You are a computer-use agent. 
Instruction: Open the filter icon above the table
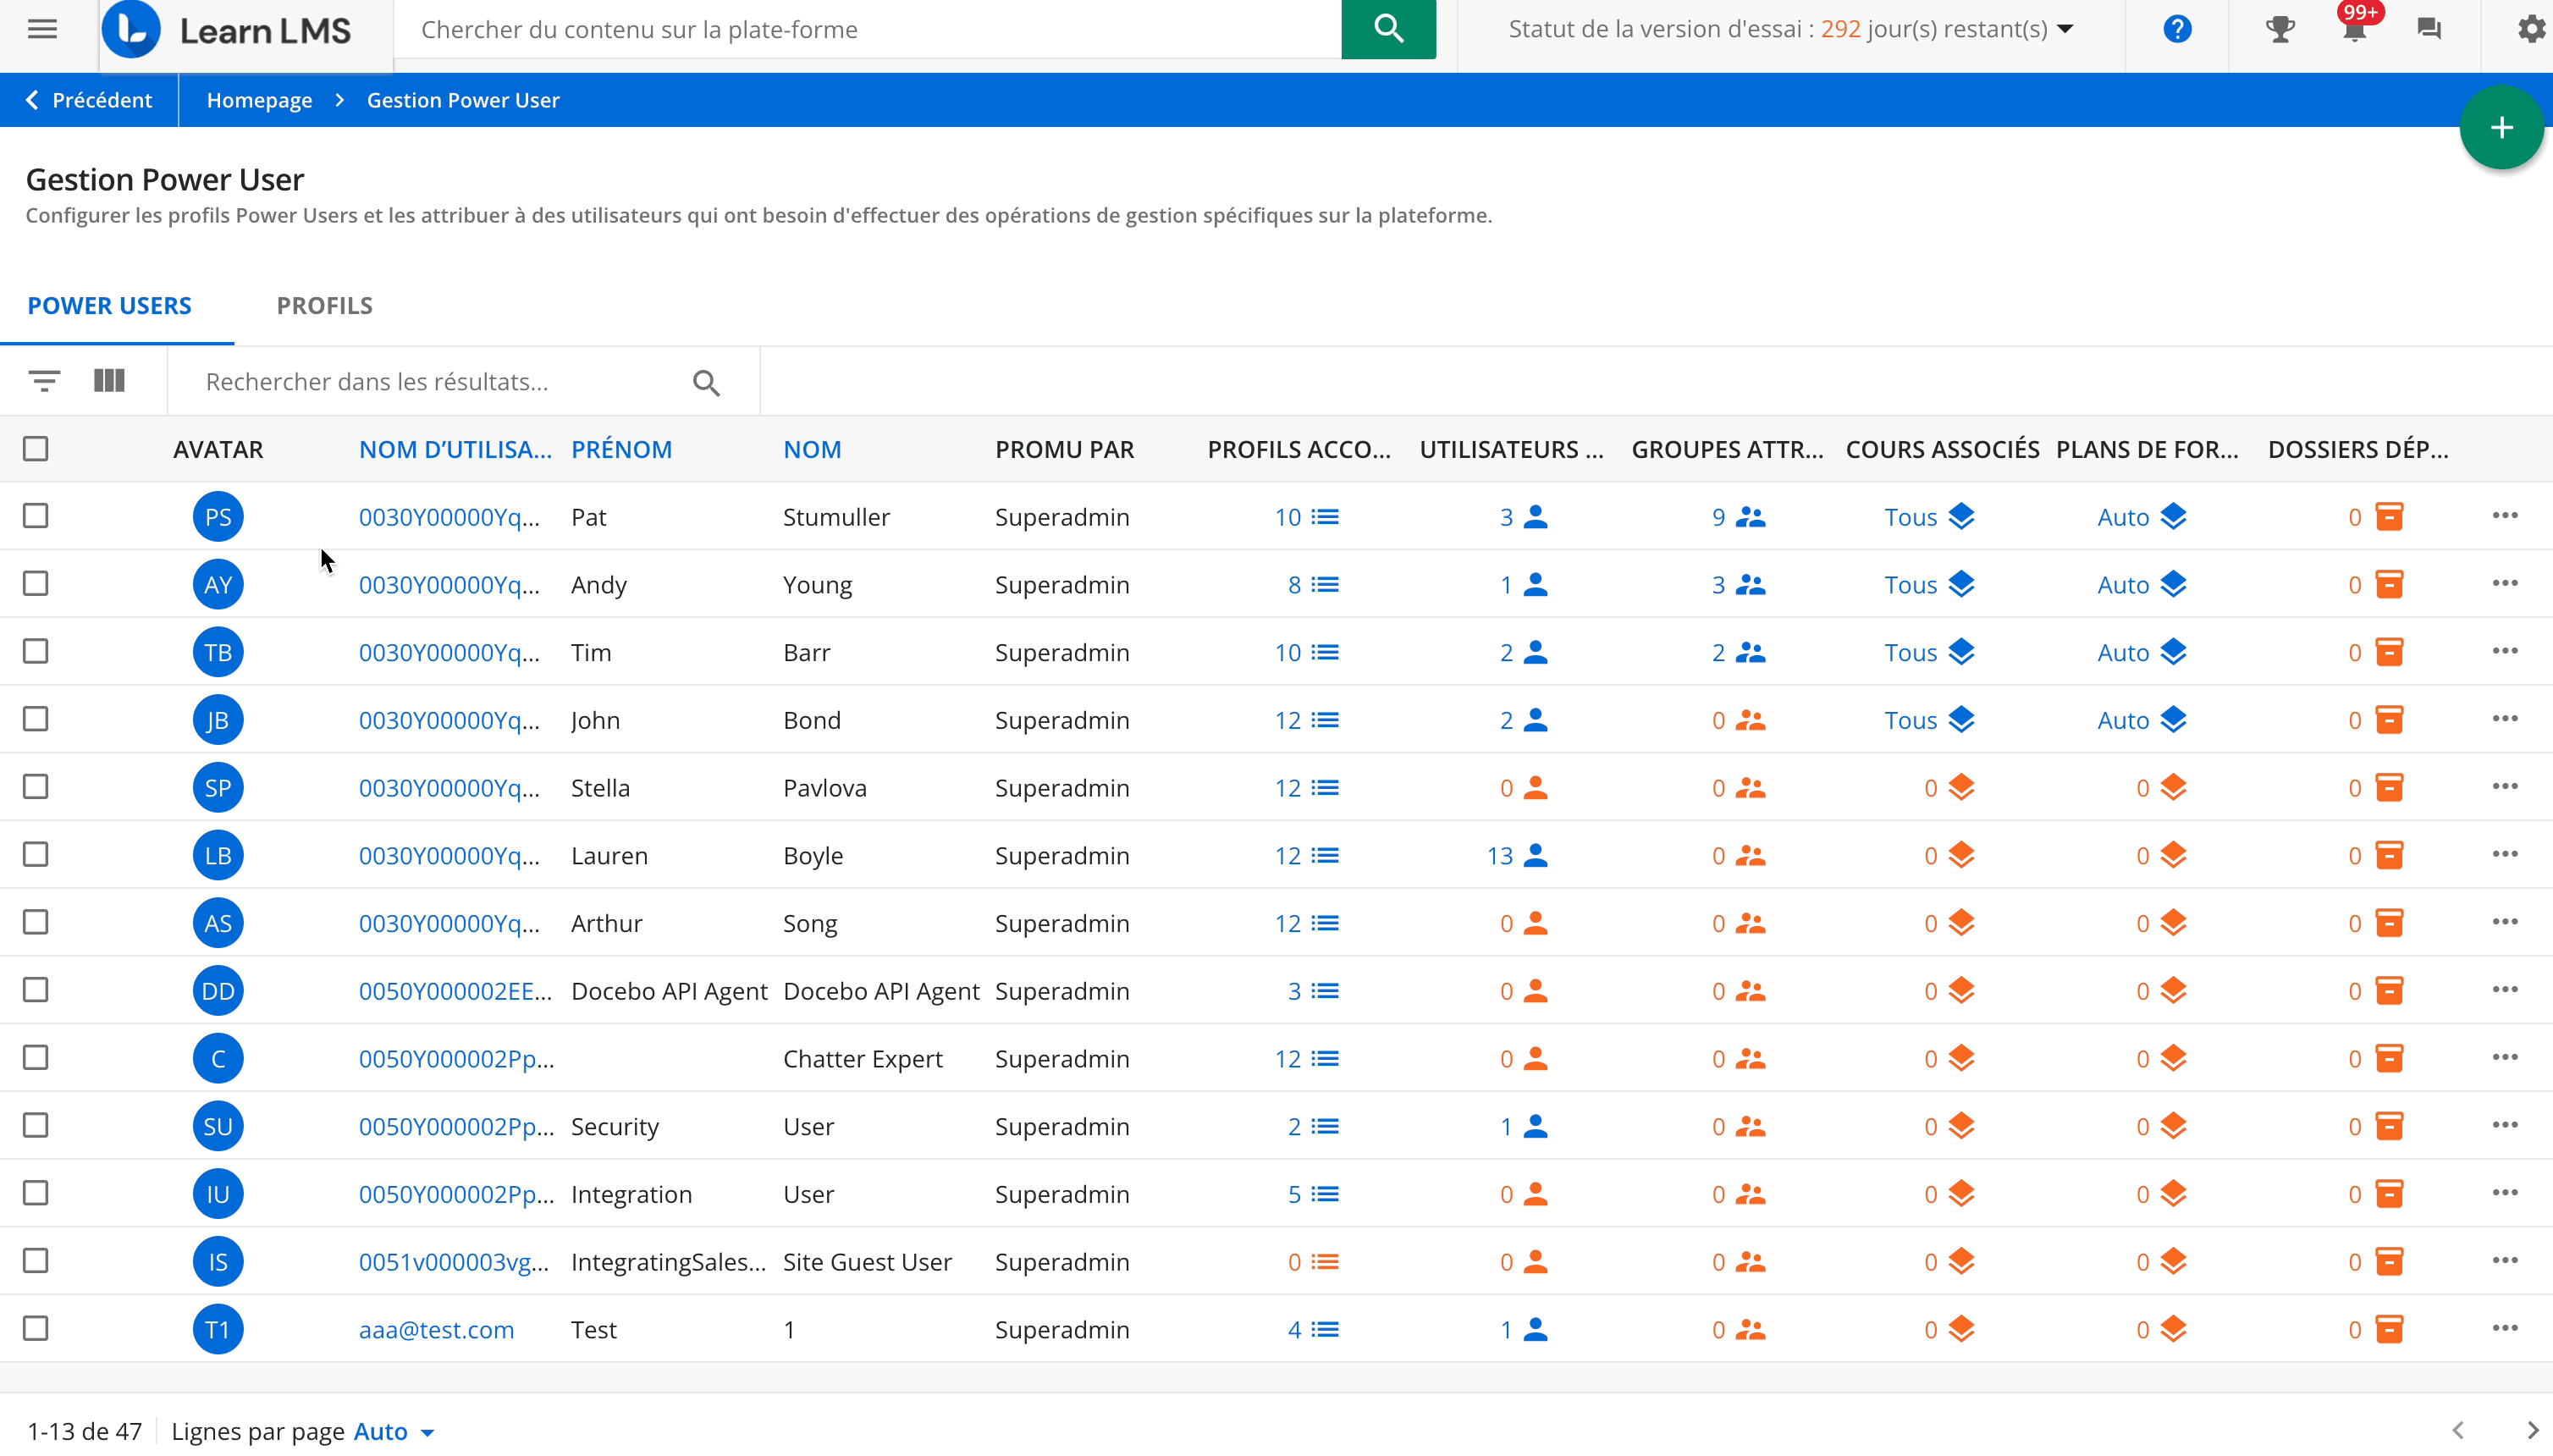click(x=44, y=381)
